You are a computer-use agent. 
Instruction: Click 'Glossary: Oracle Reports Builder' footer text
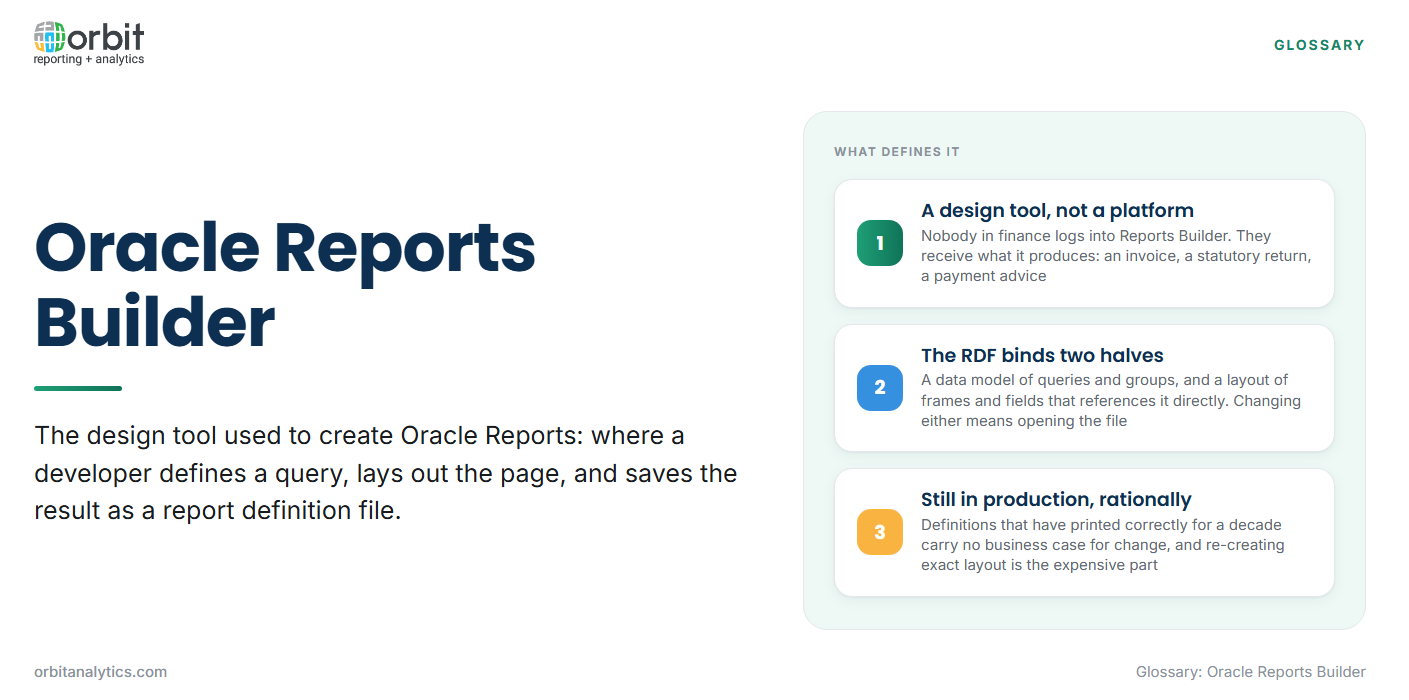coord(1250,672)
